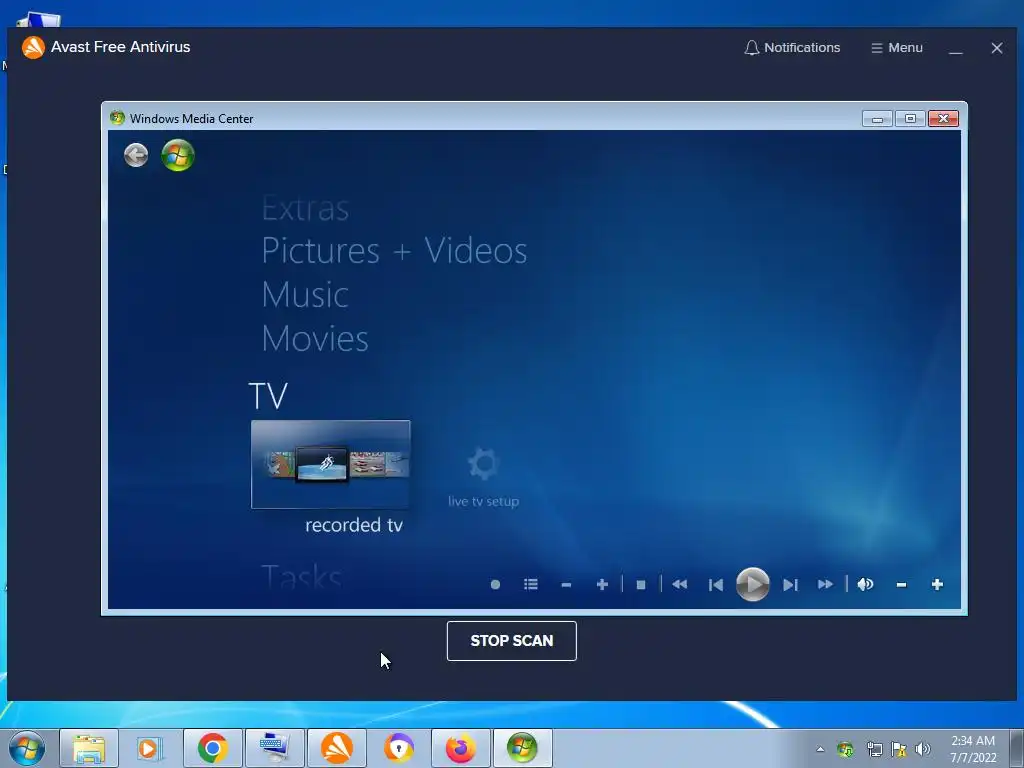Open live tv setup

(x=483, y=477)
